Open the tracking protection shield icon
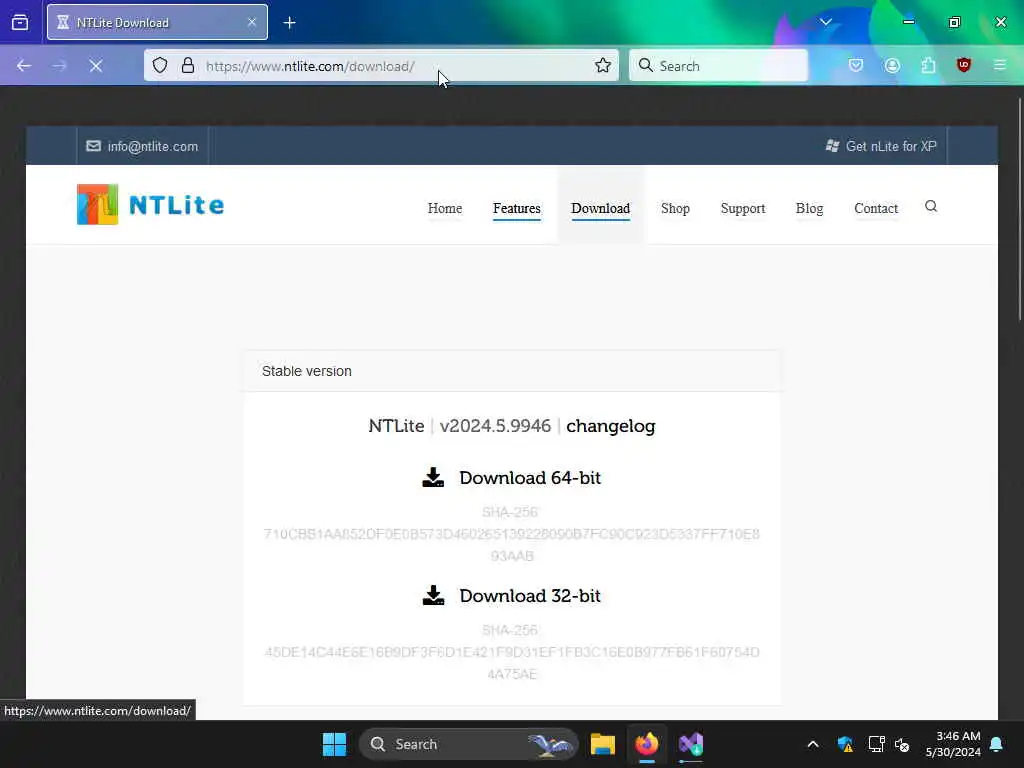 160,65
